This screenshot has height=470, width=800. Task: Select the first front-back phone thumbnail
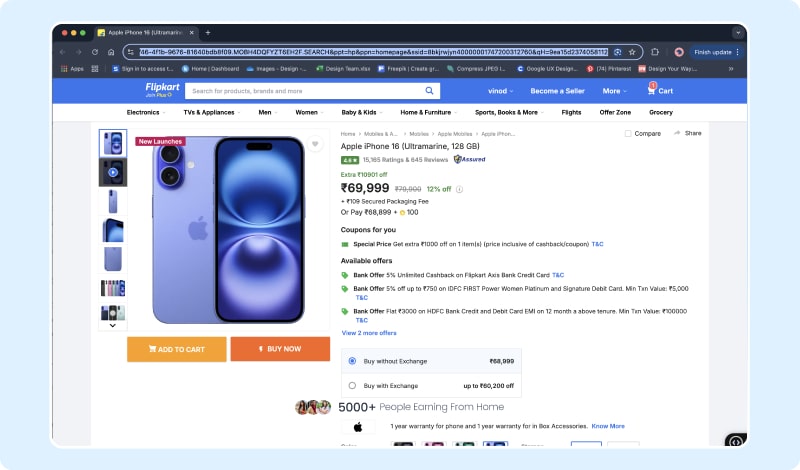point(113,143)
